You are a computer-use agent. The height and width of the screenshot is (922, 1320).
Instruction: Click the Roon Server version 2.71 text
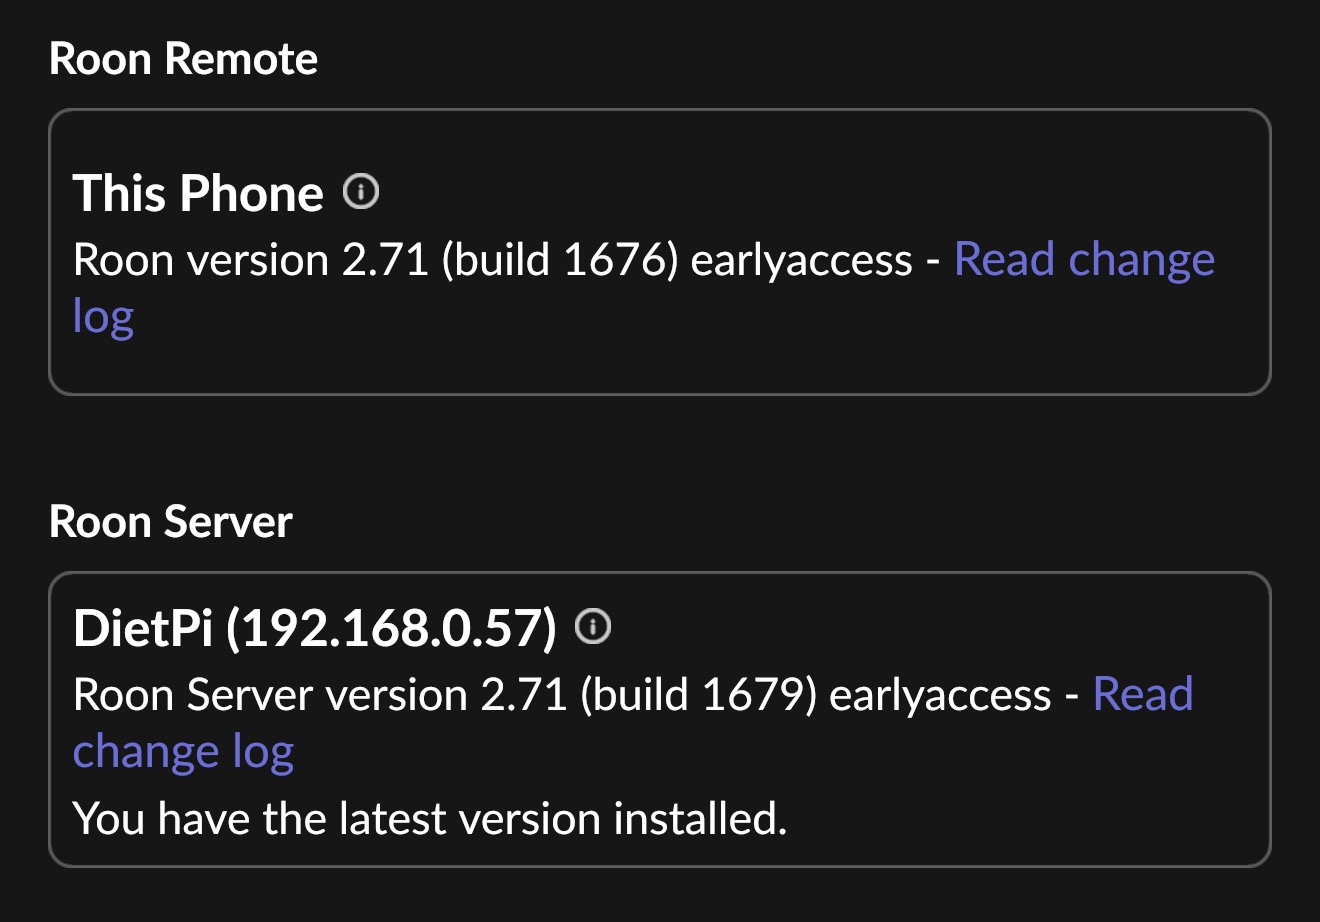point(320,695)
